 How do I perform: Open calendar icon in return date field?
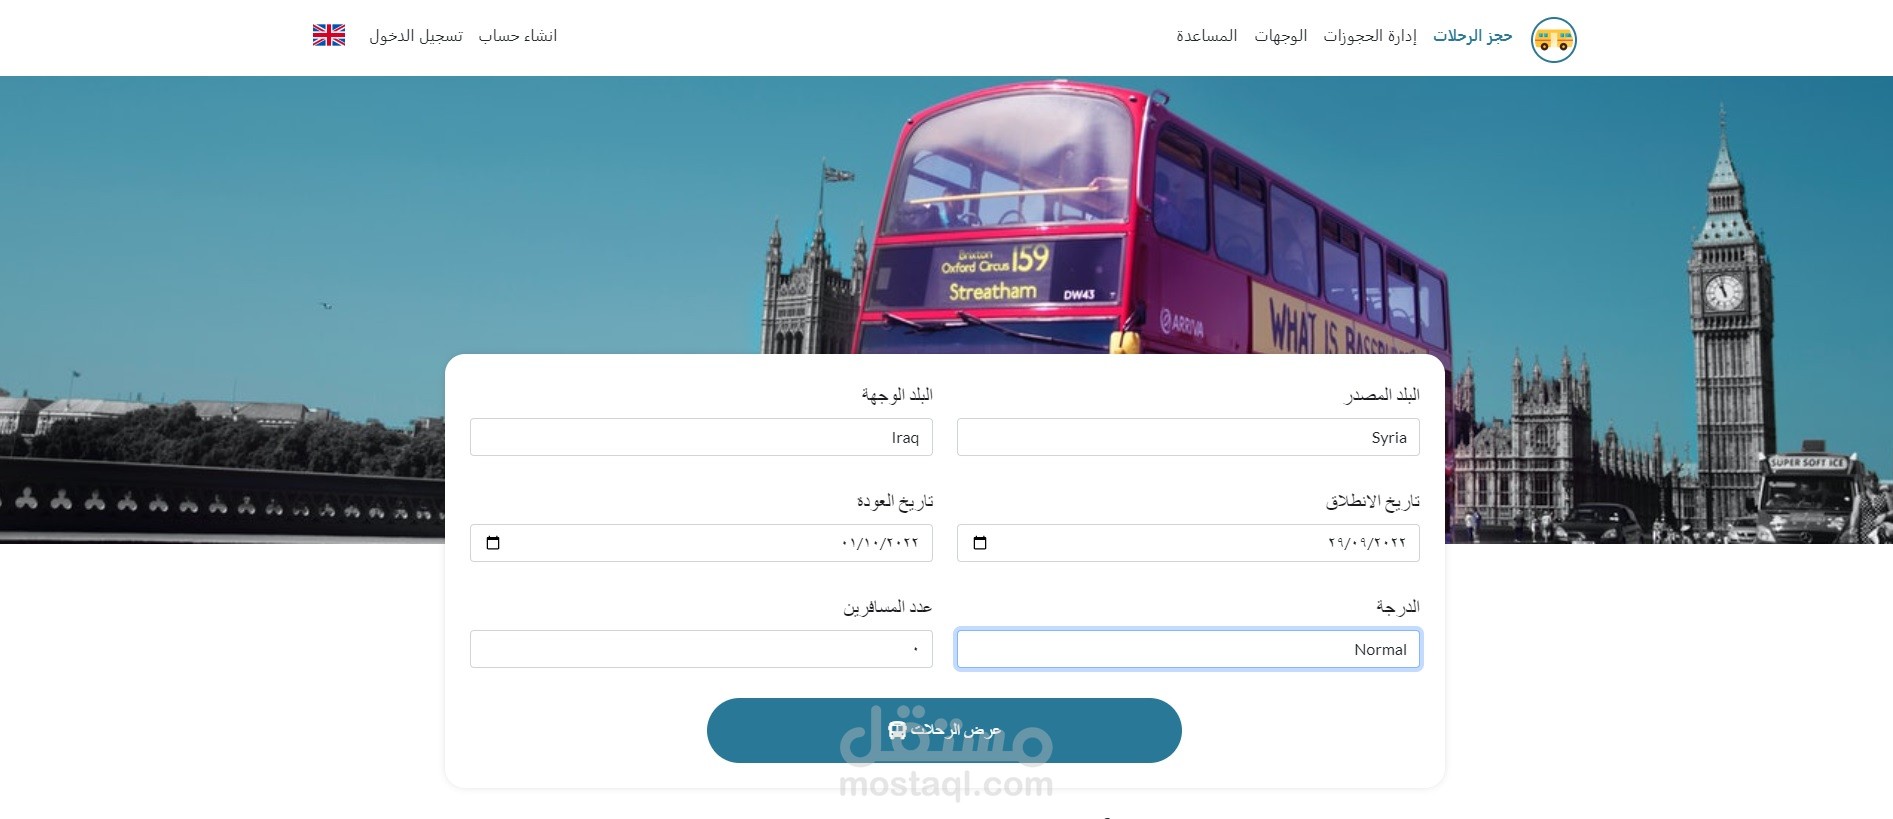tap(493, 543)
